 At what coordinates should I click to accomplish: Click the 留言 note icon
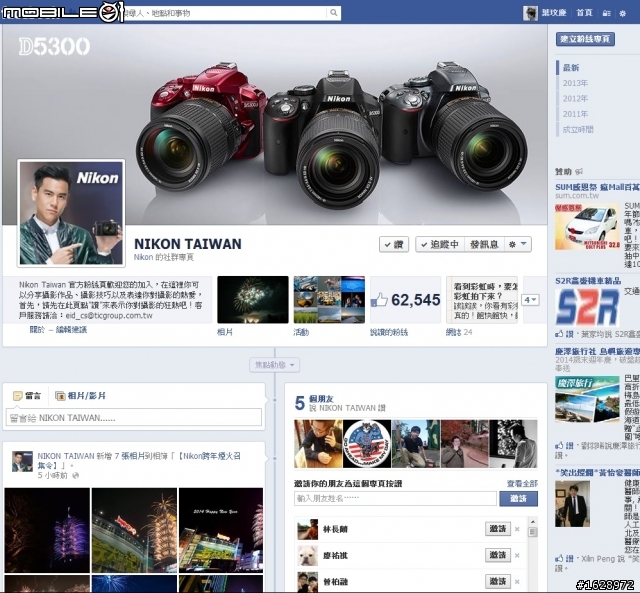(18, 396)
